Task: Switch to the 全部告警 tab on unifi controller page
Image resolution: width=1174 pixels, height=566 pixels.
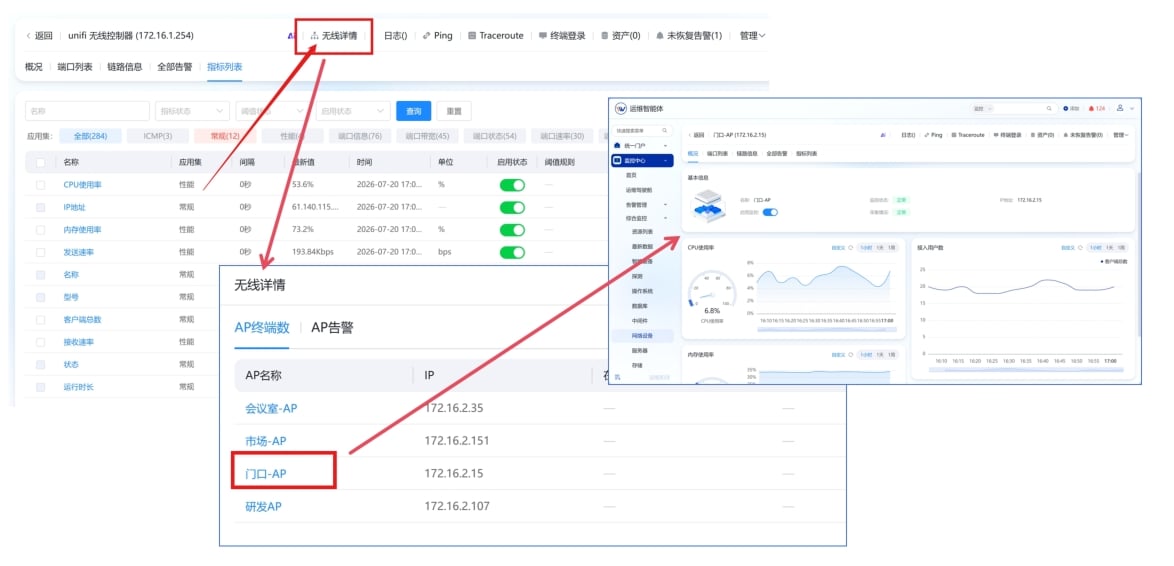Action: (174, 67)
